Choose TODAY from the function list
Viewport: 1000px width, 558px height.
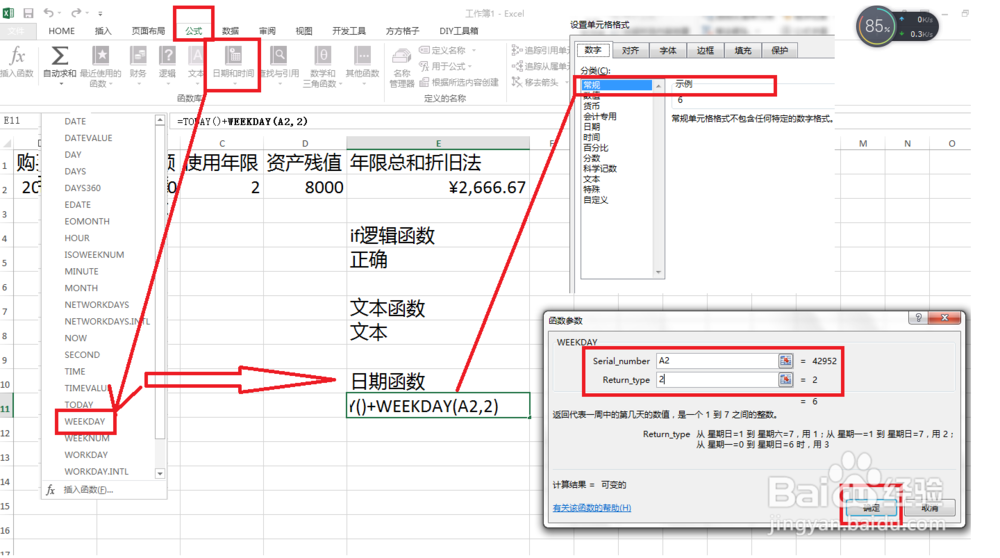pos(79,405)
